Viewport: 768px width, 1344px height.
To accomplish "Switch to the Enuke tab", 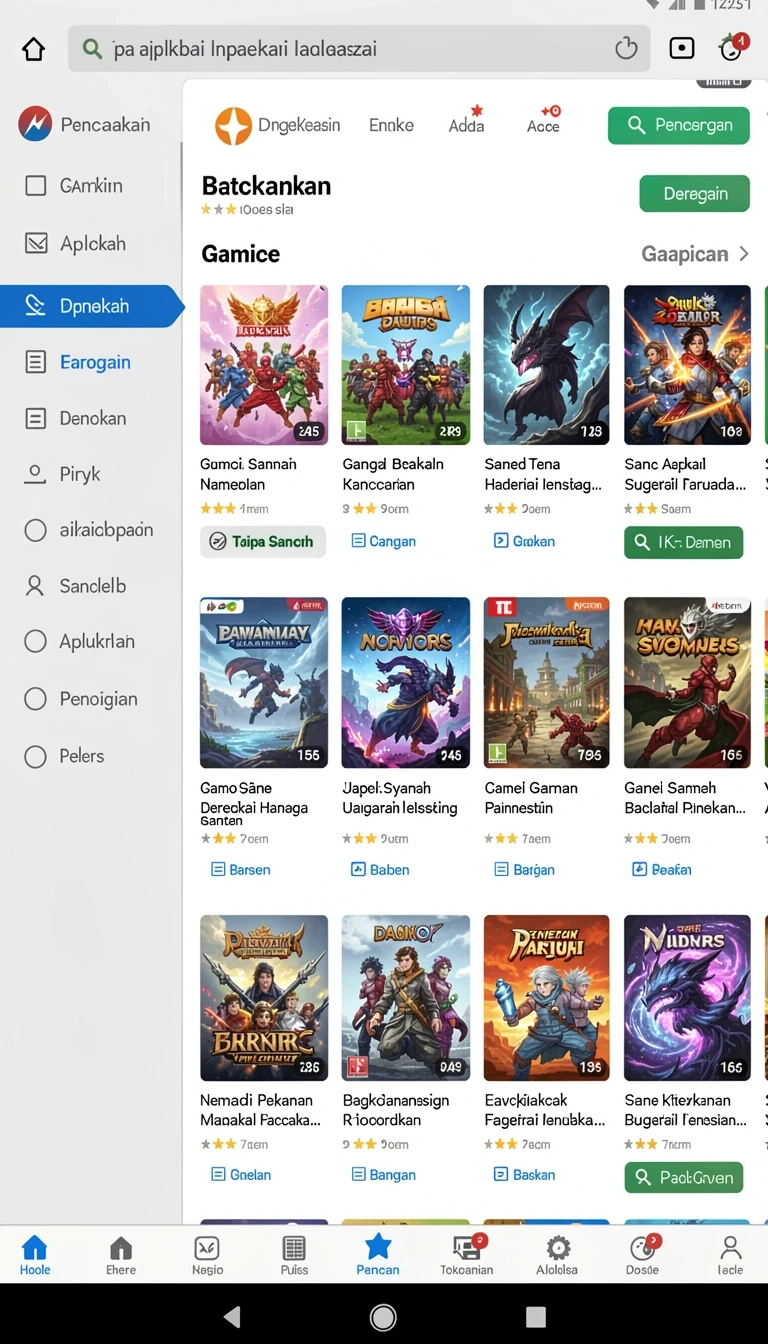I will pyautogui.click(x=391, y=125).
